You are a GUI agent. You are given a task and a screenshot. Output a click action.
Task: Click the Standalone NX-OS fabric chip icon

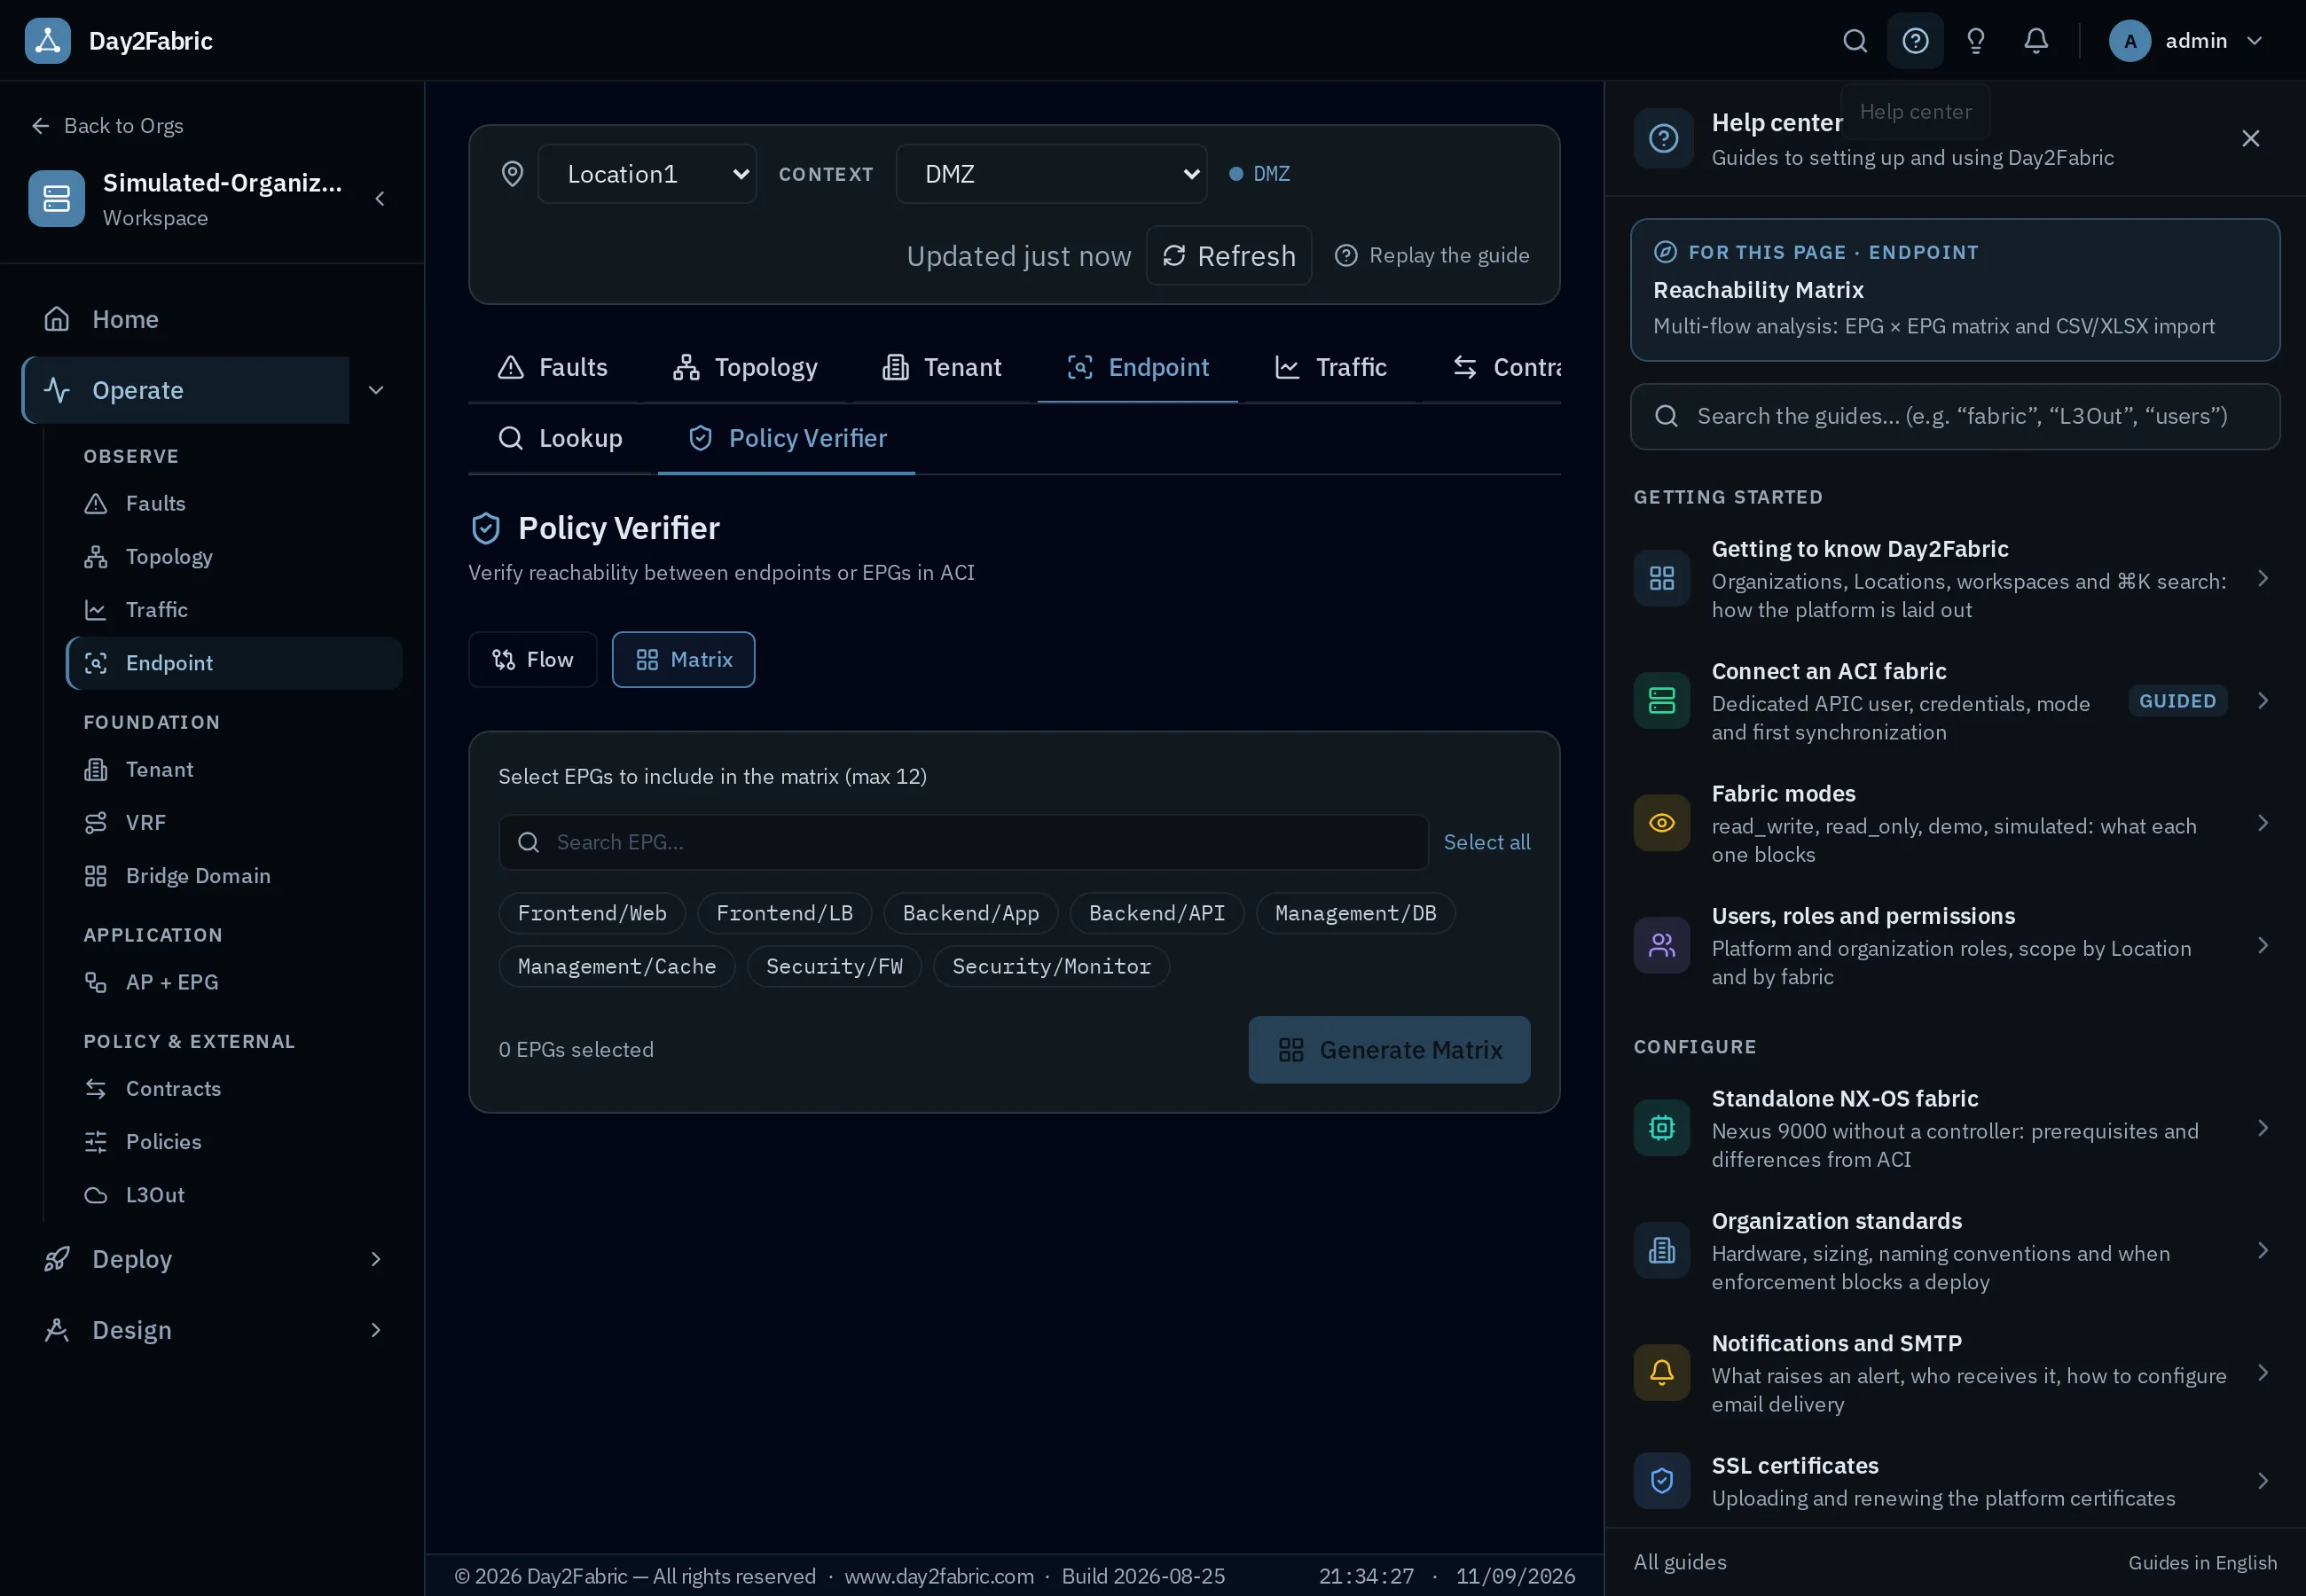coord(1661,1128)
